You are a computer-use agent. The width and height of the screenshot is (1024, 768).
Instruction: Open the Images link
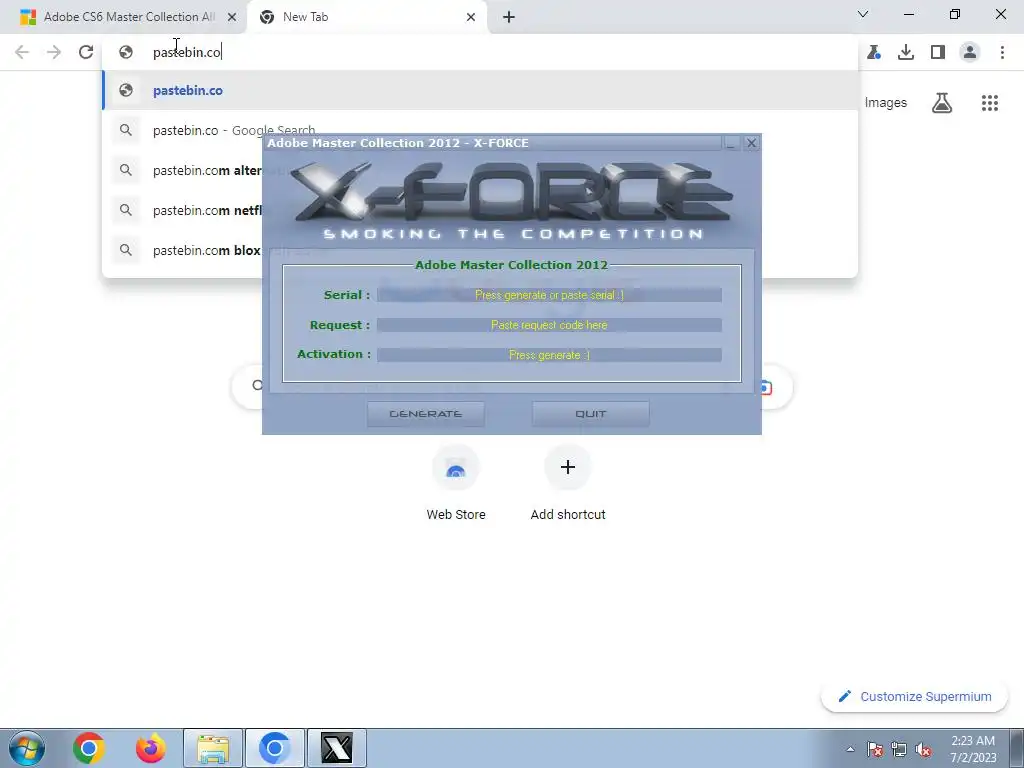886,103
